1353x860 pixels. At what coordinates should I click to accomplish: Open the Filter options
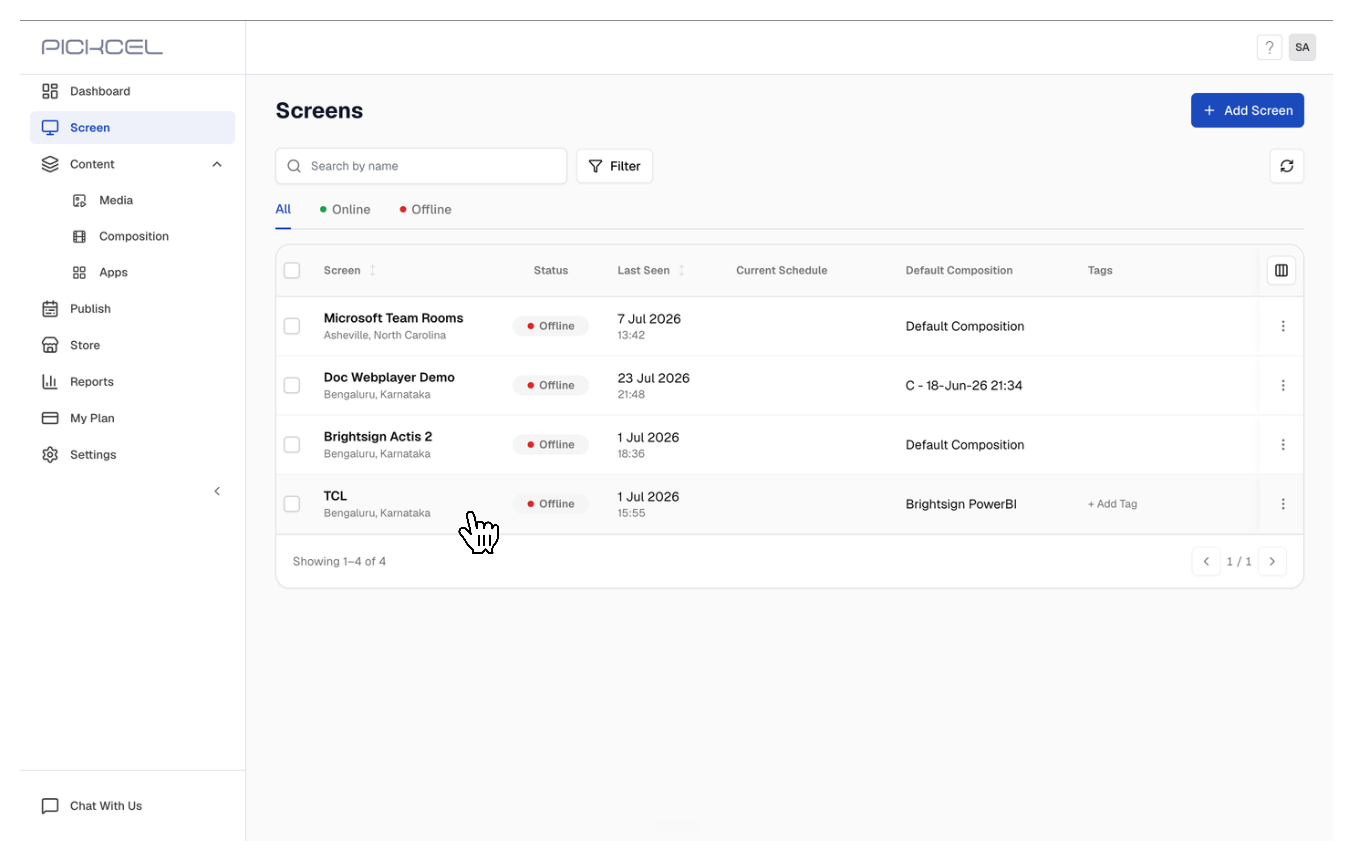point(614,166)
